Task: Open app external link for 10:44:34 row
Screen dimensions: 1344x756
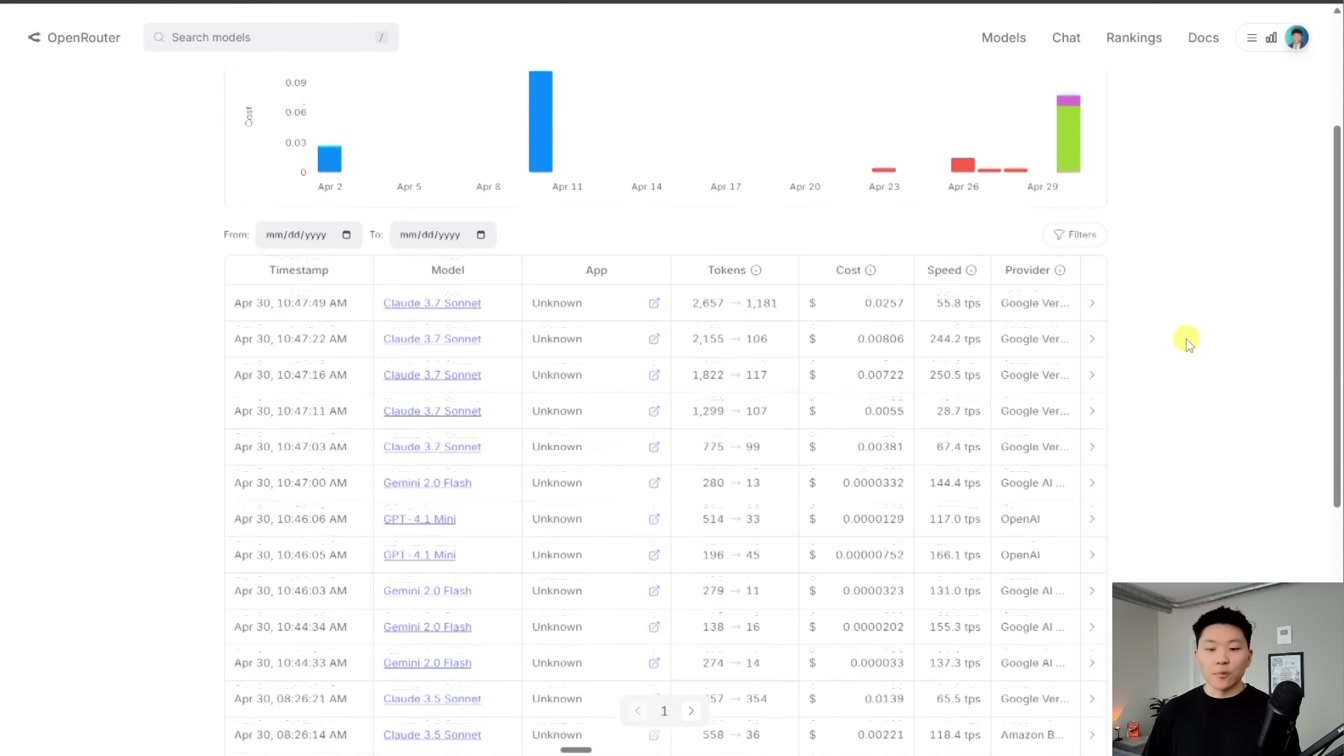Action: tap(654, 627)
